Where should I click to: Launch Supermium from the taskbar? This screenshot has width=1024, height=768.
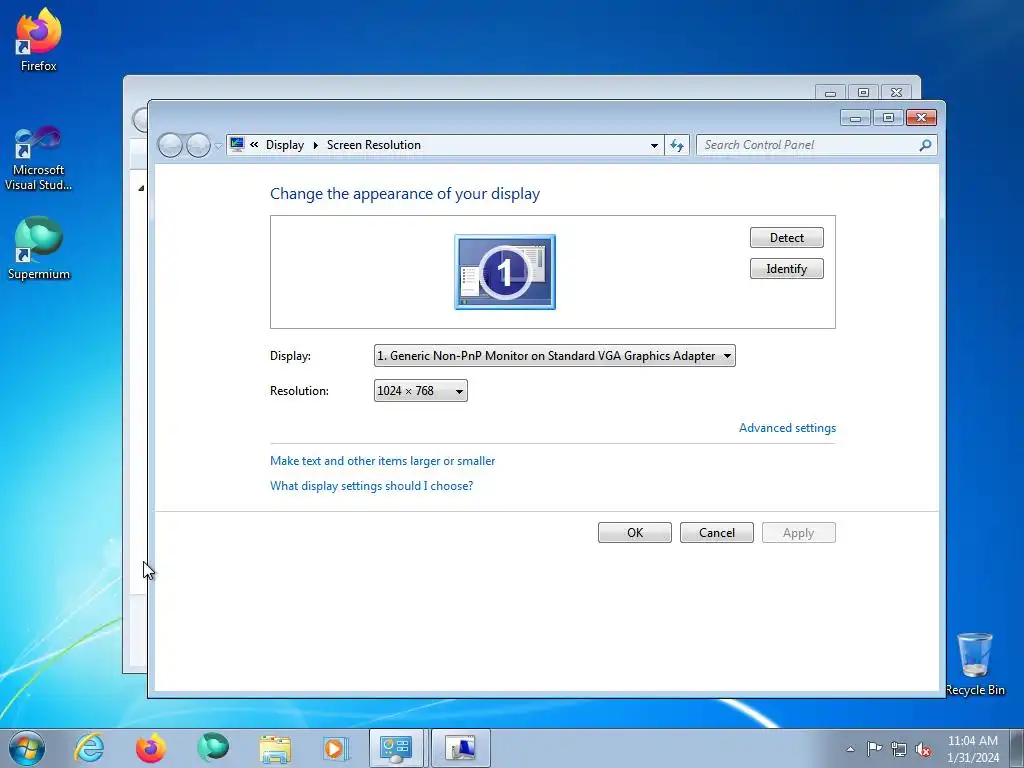pos(213,748)
